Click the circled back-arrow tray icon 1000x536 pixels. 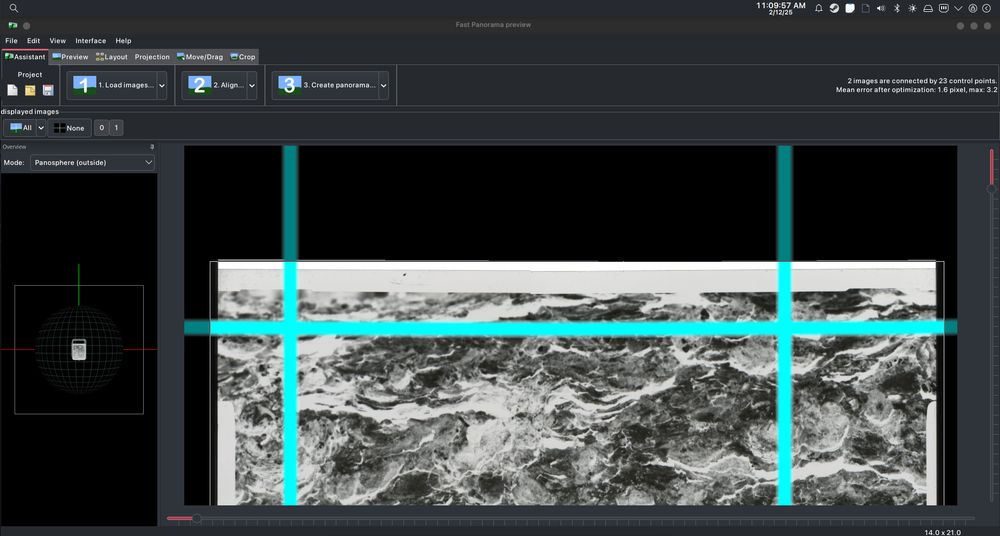click(986, 8)
